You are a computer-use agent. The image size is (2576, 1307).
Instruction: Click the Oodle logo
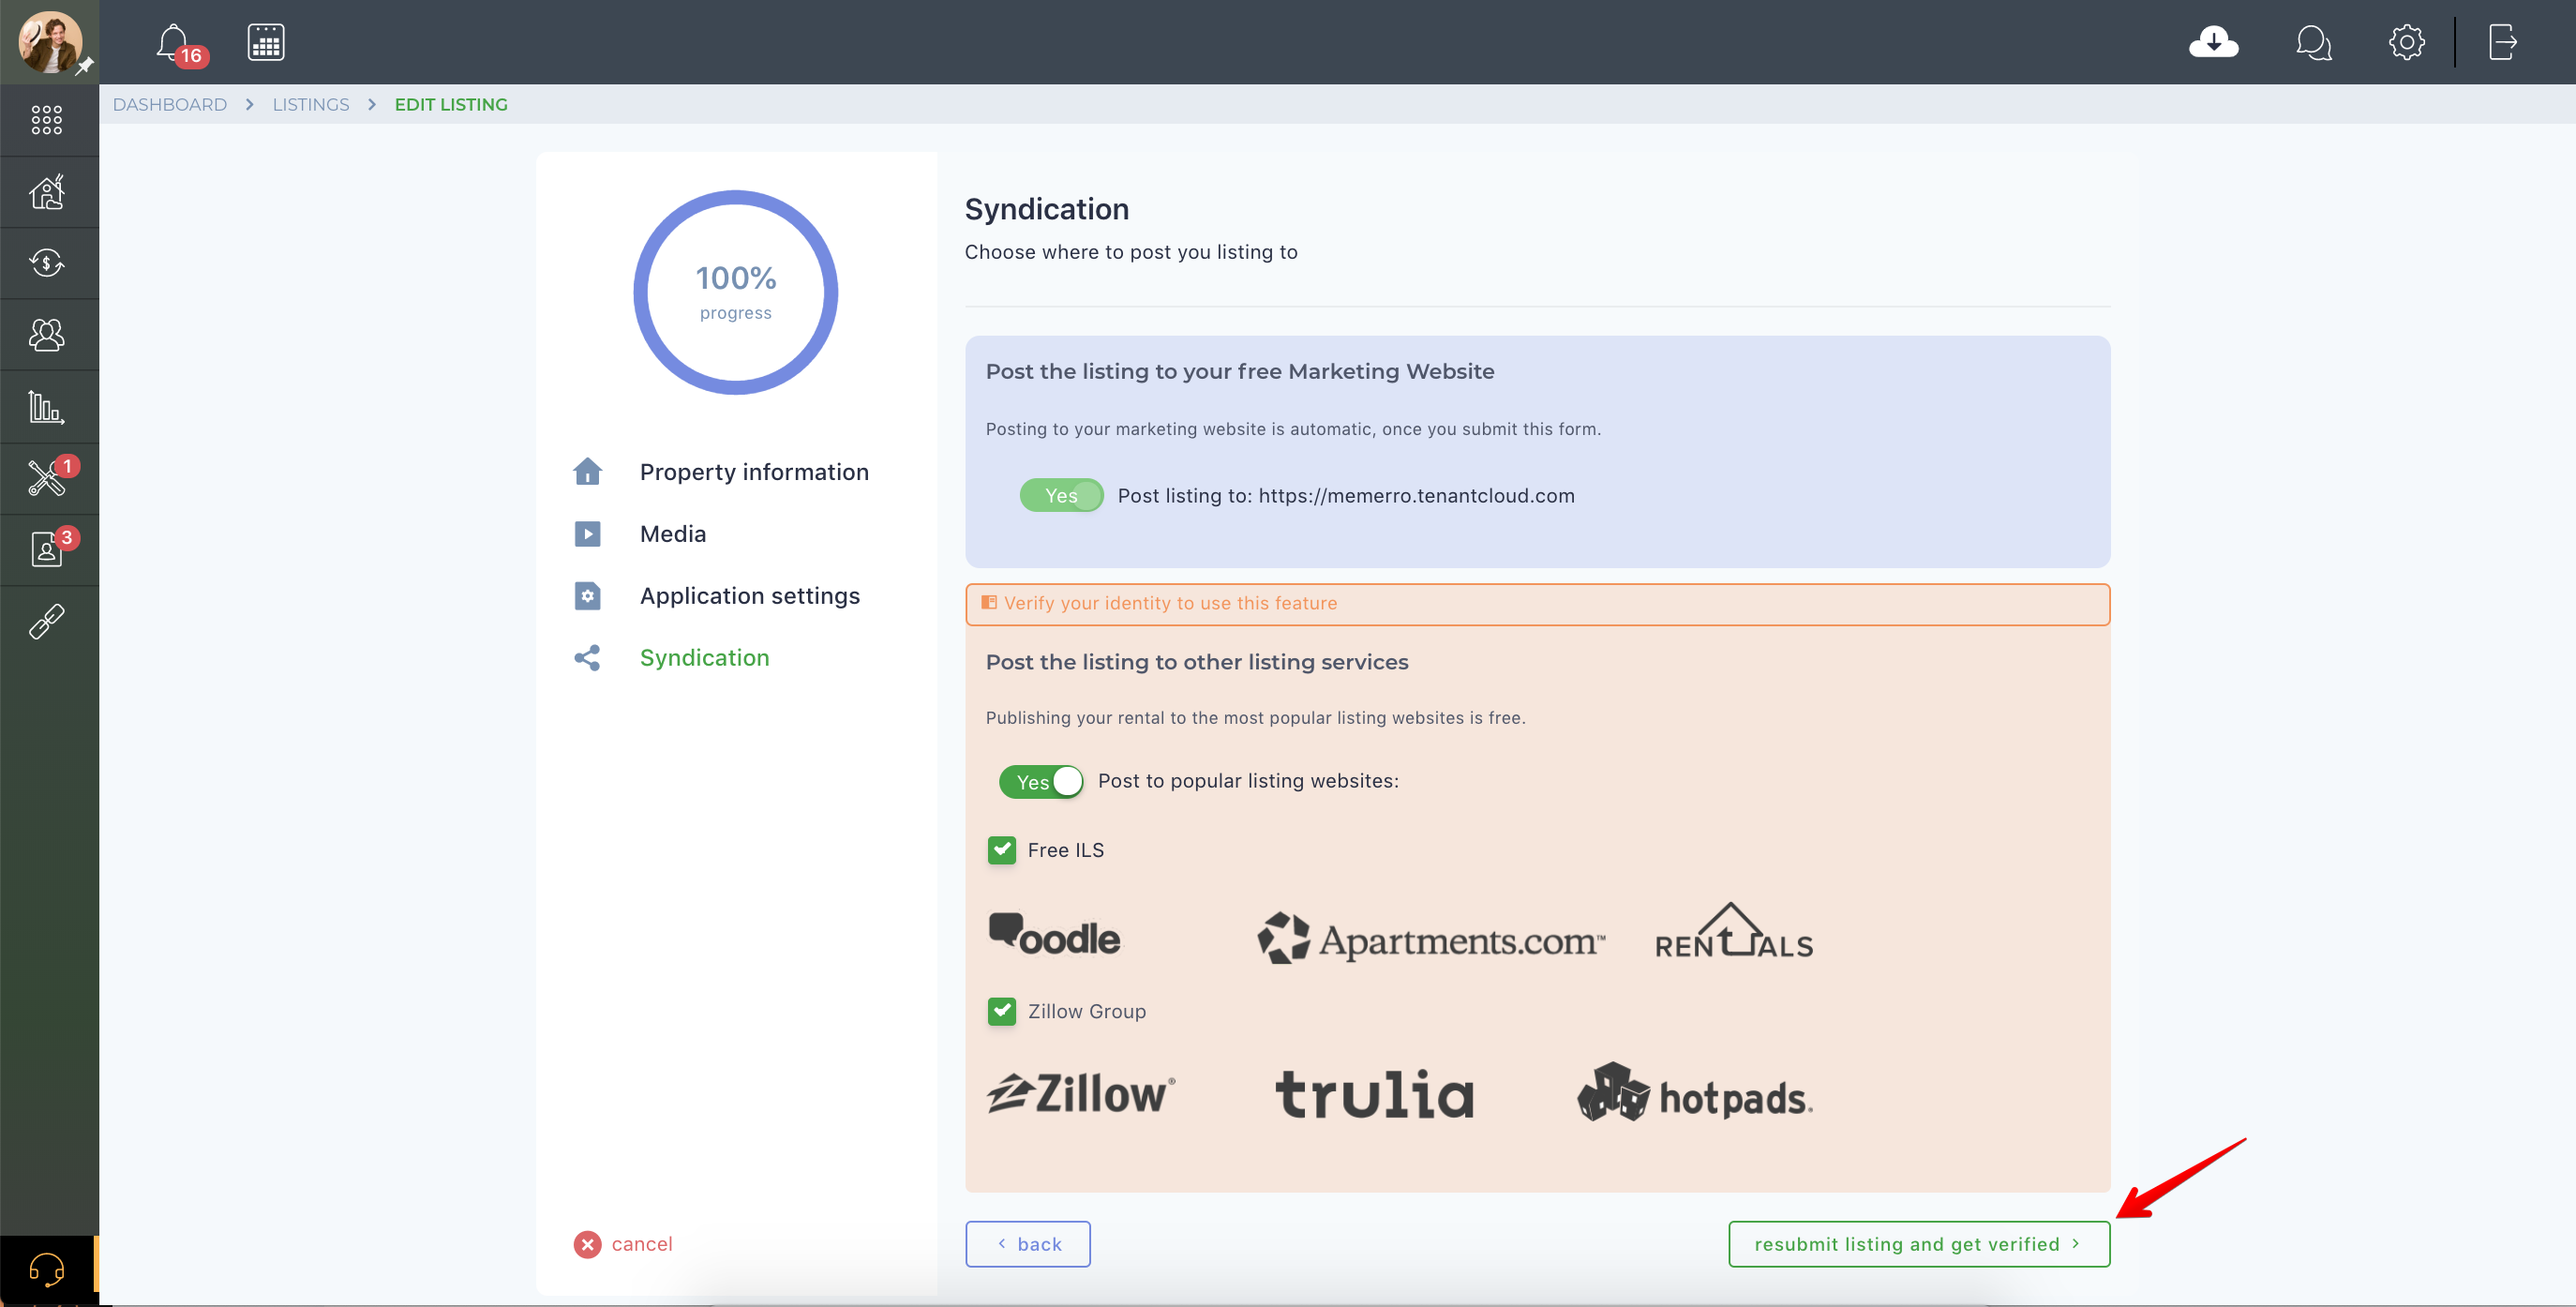(x=1054, y=935)
